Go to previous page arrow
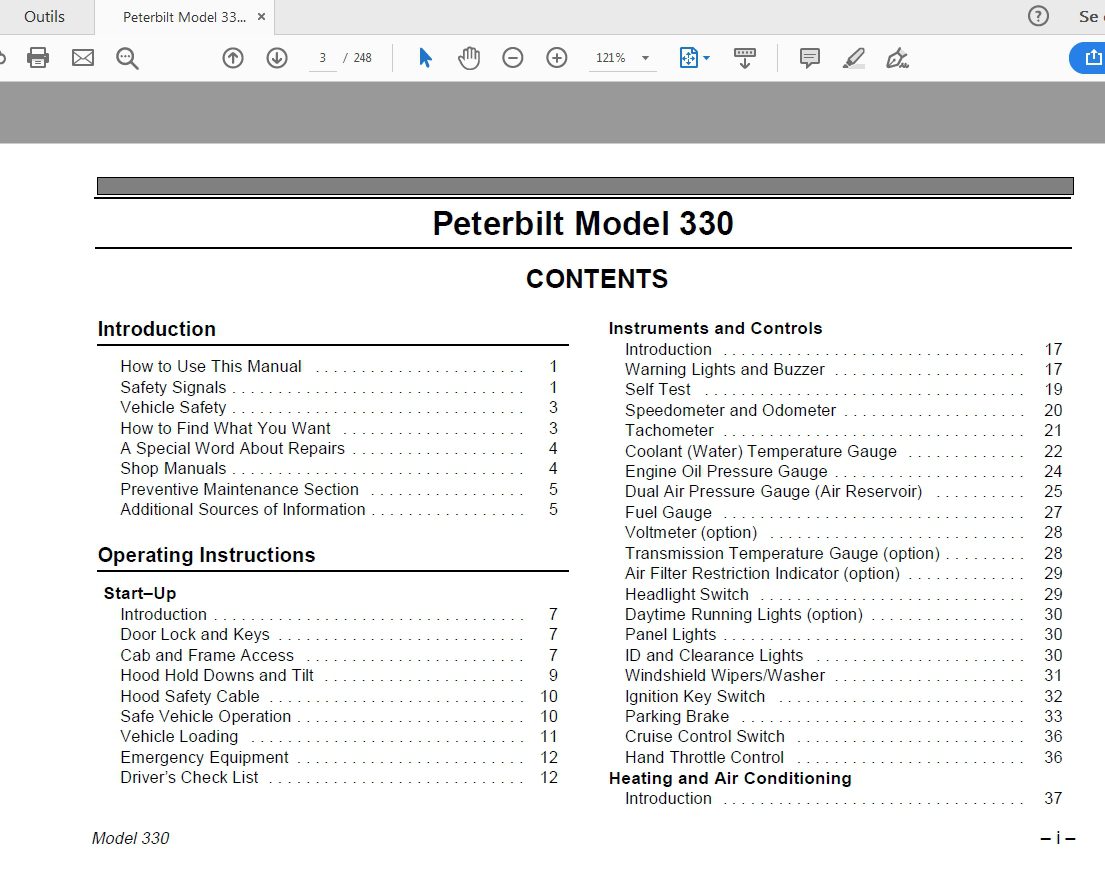 [x=233, y=58]
